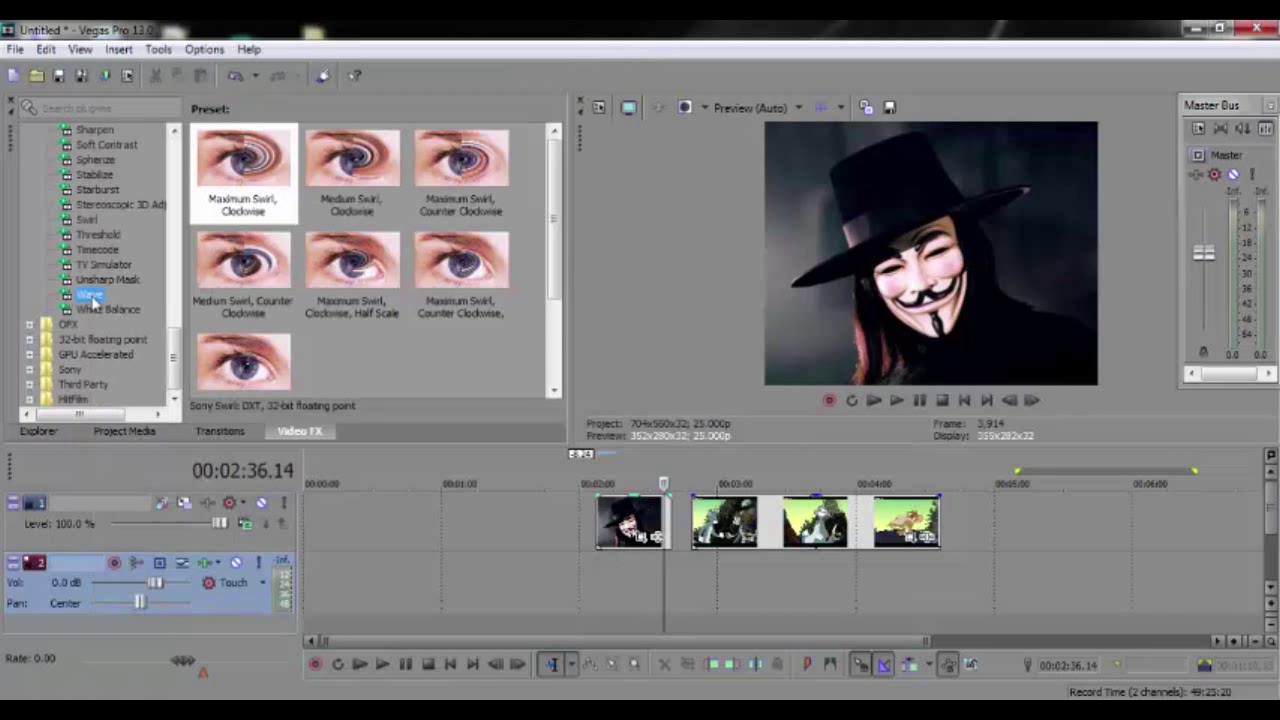The height and width of the screenshot is (720, 1280).
Task: Click play in the preview window transport
Action: pos(896,400)
